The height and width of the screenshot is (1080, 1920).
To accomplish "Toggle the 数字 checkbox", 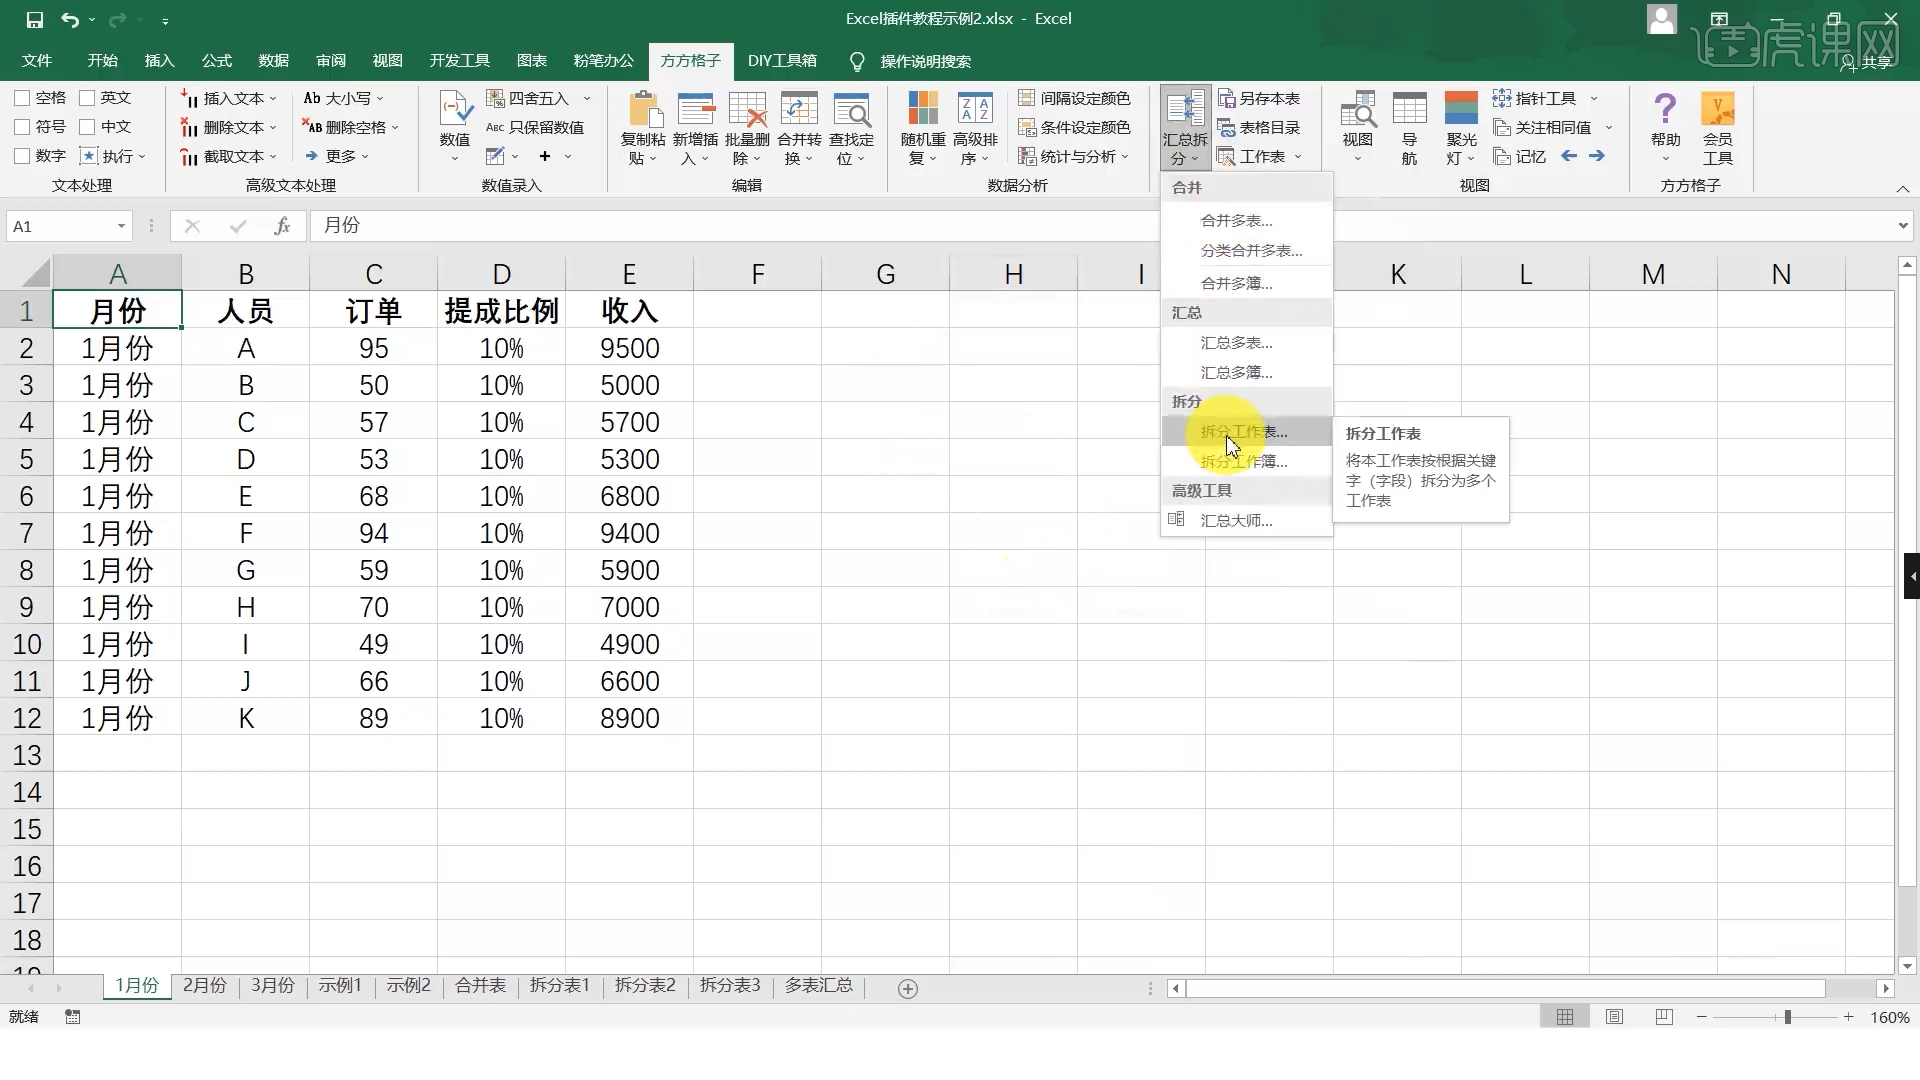I will [22, 156].
